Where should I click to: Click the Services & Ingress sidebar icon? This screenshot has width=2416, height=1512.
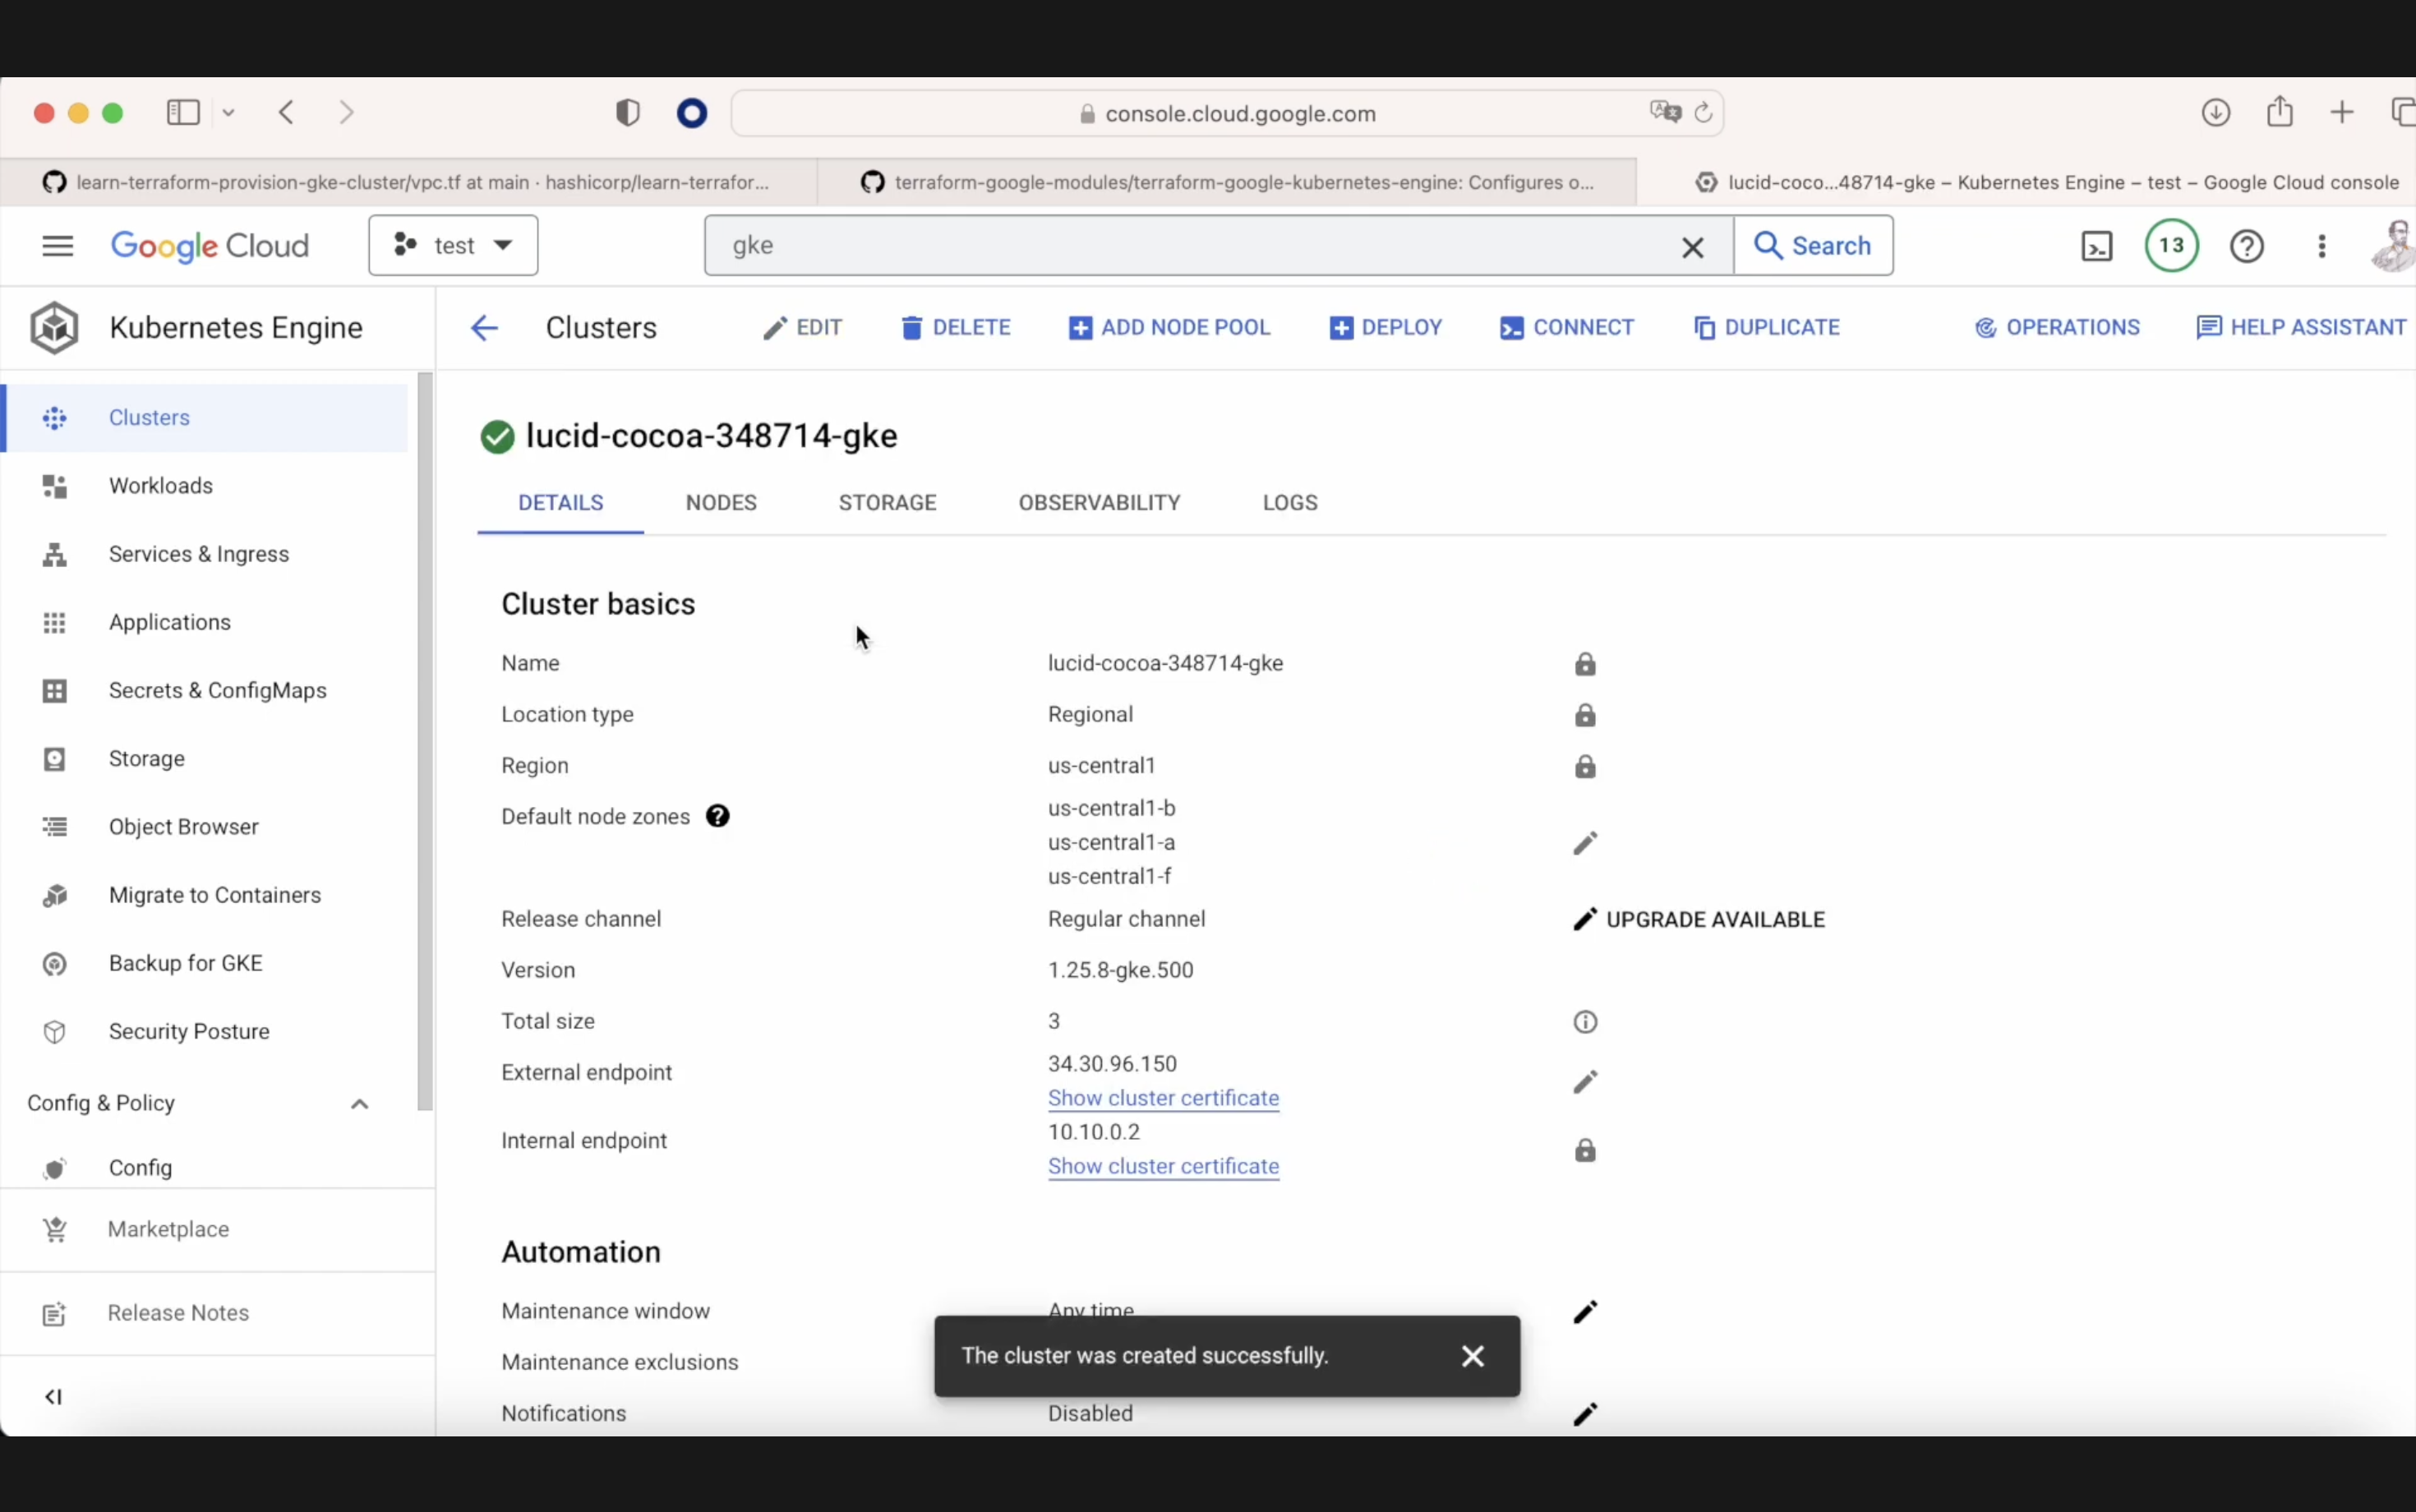(x=54, y=554)
